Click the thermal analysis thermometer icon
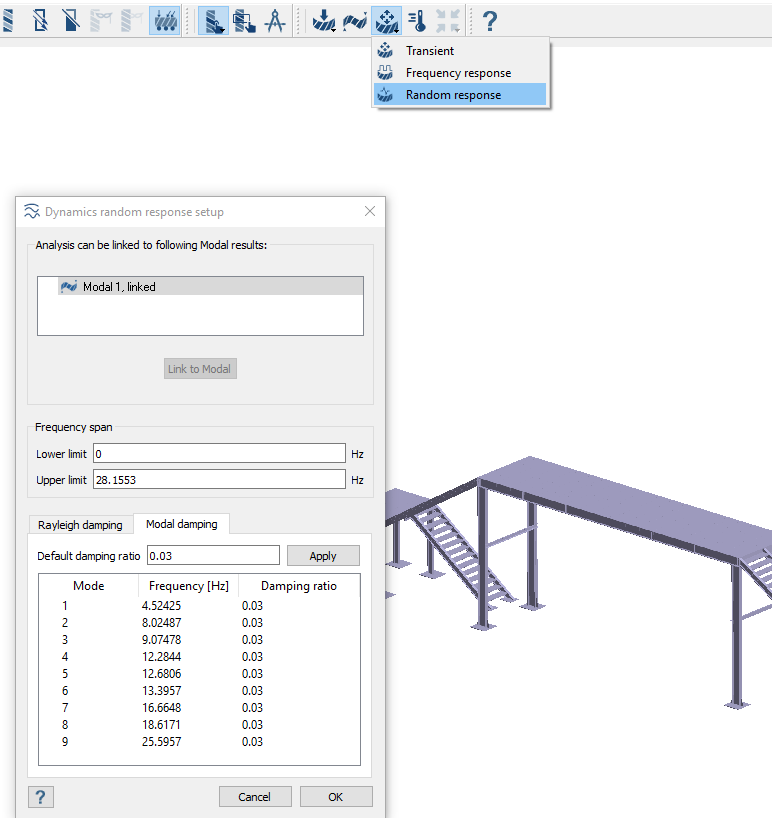The height and width of the screenshot is (818, 772). (x=417, y=20)
